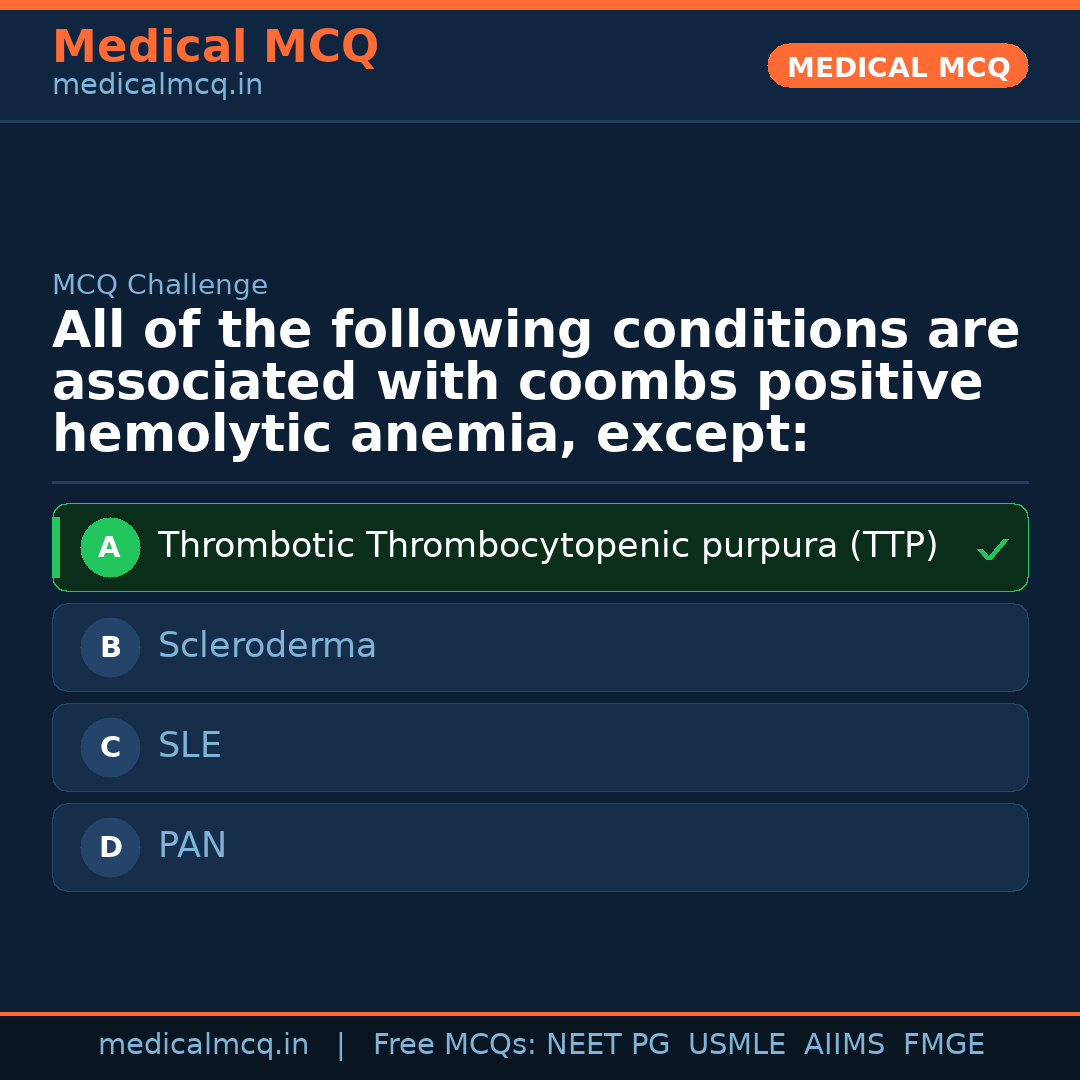
Task: Click the MCQ Challenge label
Action: click(160, 285)
